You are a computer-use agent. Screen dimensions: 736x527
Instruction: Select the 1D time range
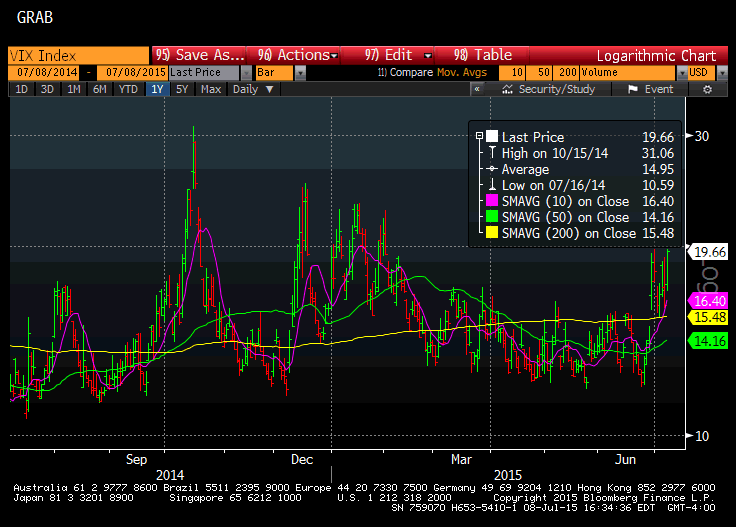pos(22,89)
